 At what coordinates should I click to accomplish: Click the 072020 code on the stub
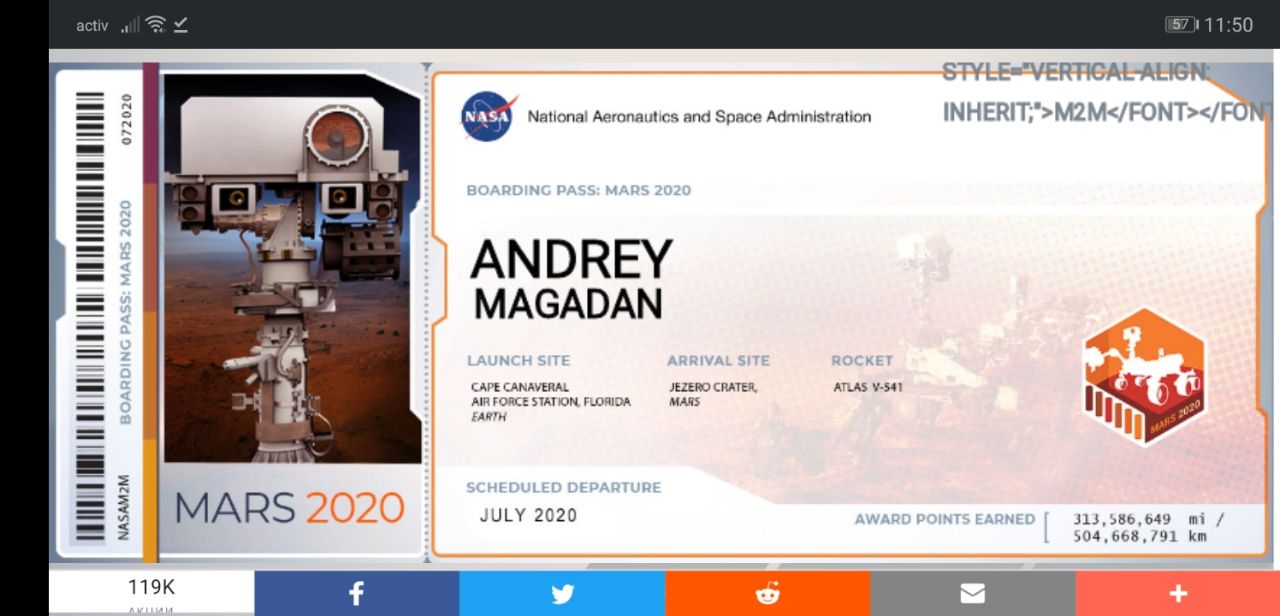point(125,119)
